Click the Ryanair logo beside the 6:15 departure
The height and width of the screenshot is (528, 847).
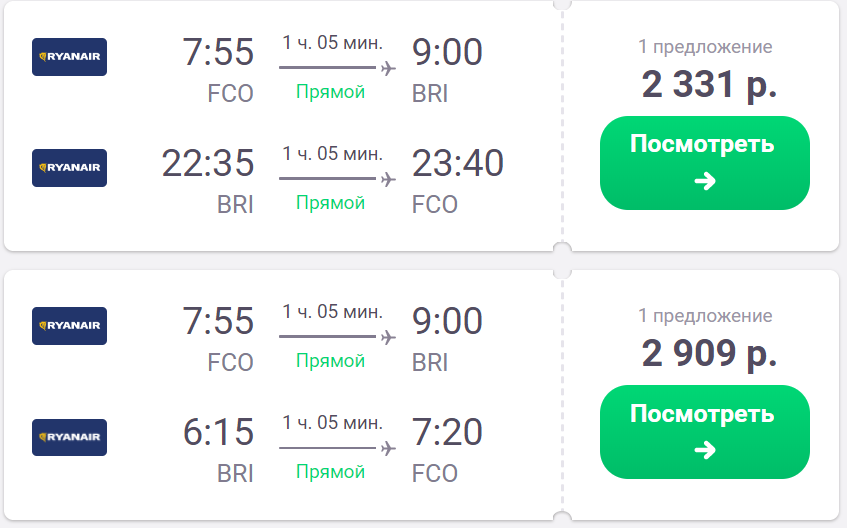tap(69, 437)
